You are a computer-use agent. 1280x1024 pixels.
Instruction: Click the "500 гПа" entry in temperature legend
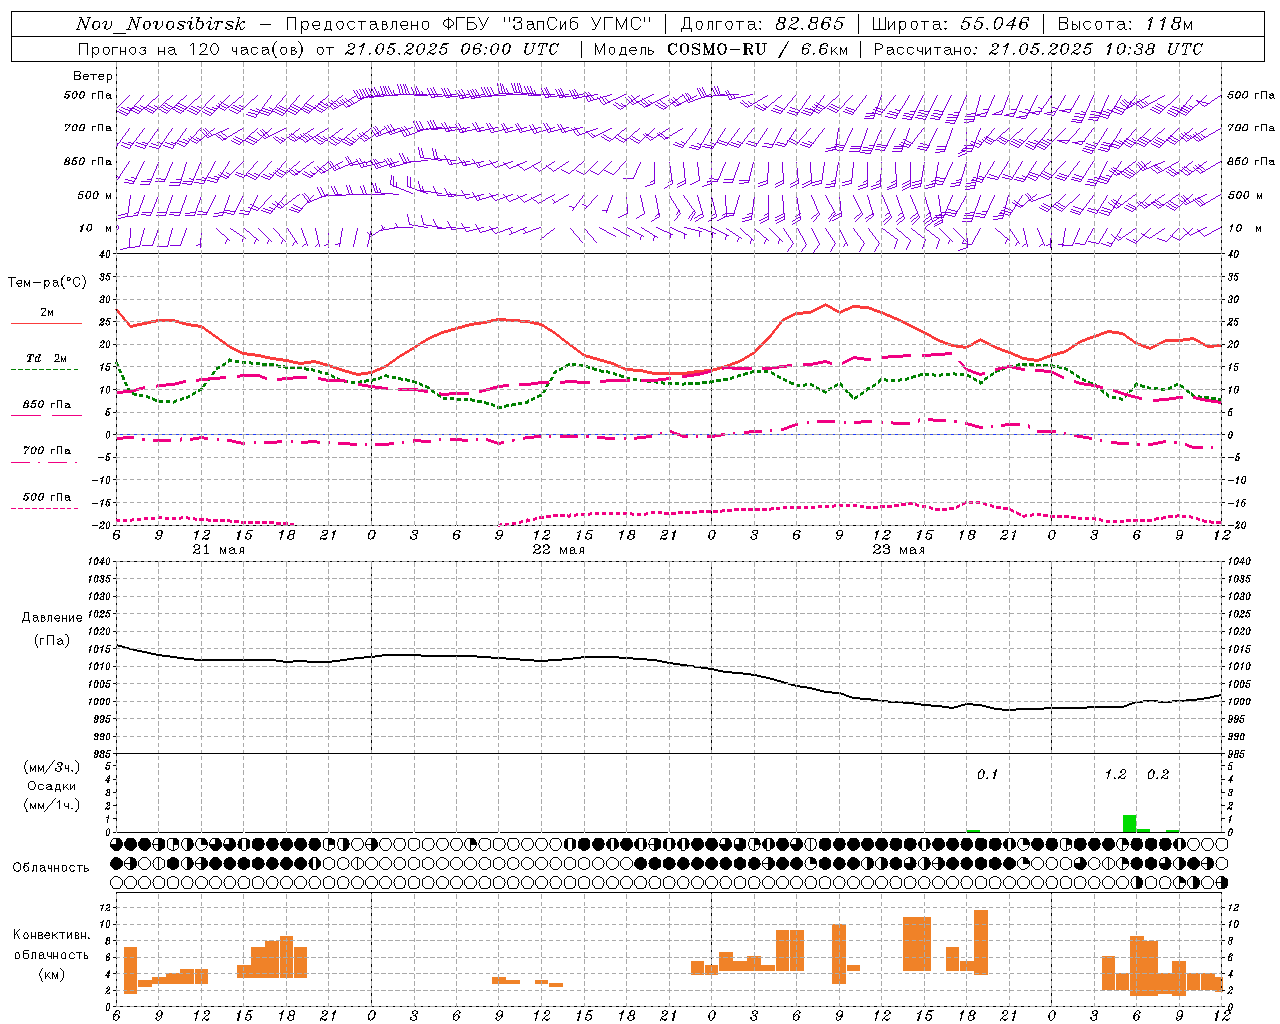[47, 497]
